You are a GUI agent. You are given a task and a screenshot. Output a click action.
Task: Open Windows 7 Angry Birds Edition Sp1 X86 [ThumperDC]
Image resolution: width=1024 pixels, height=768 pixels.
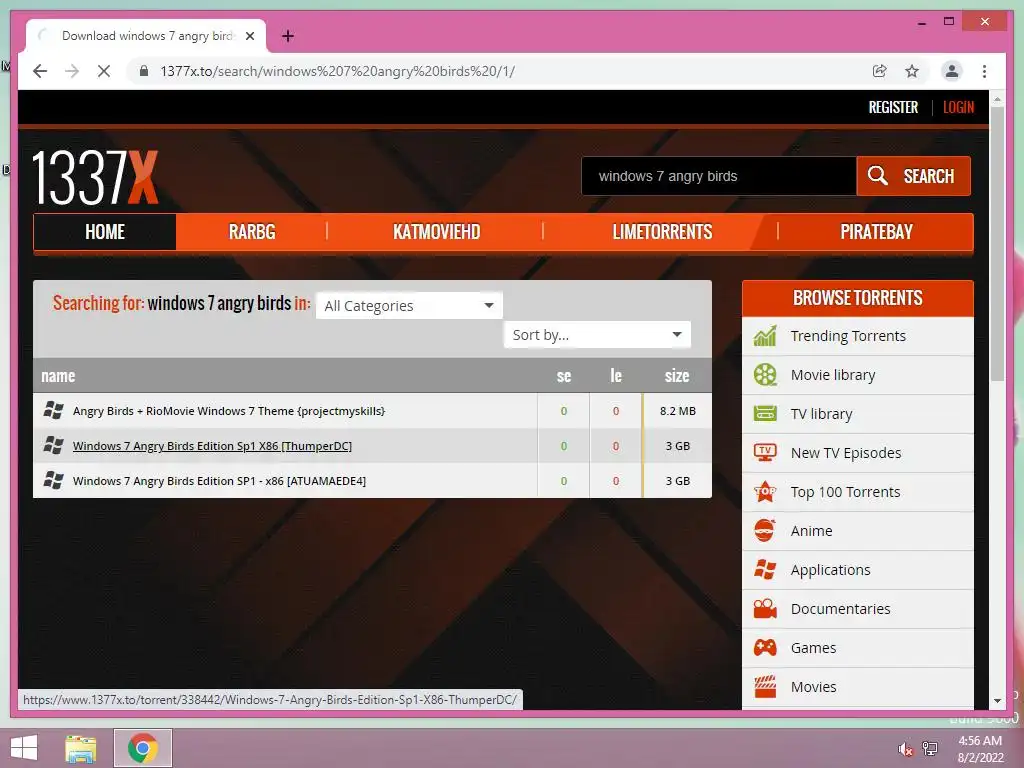(212, 446)
